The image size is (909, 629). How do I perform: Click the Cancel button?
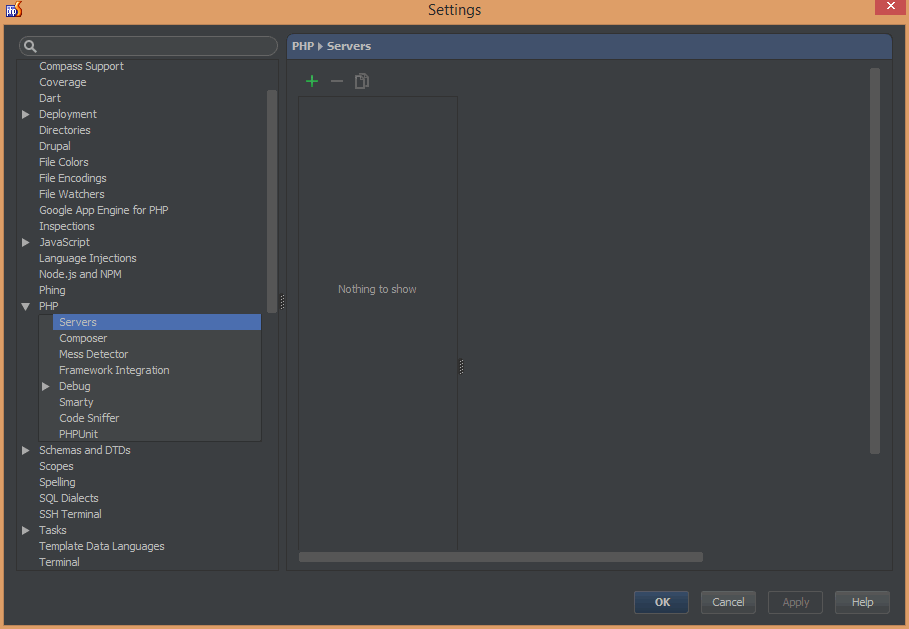(728, 602)
